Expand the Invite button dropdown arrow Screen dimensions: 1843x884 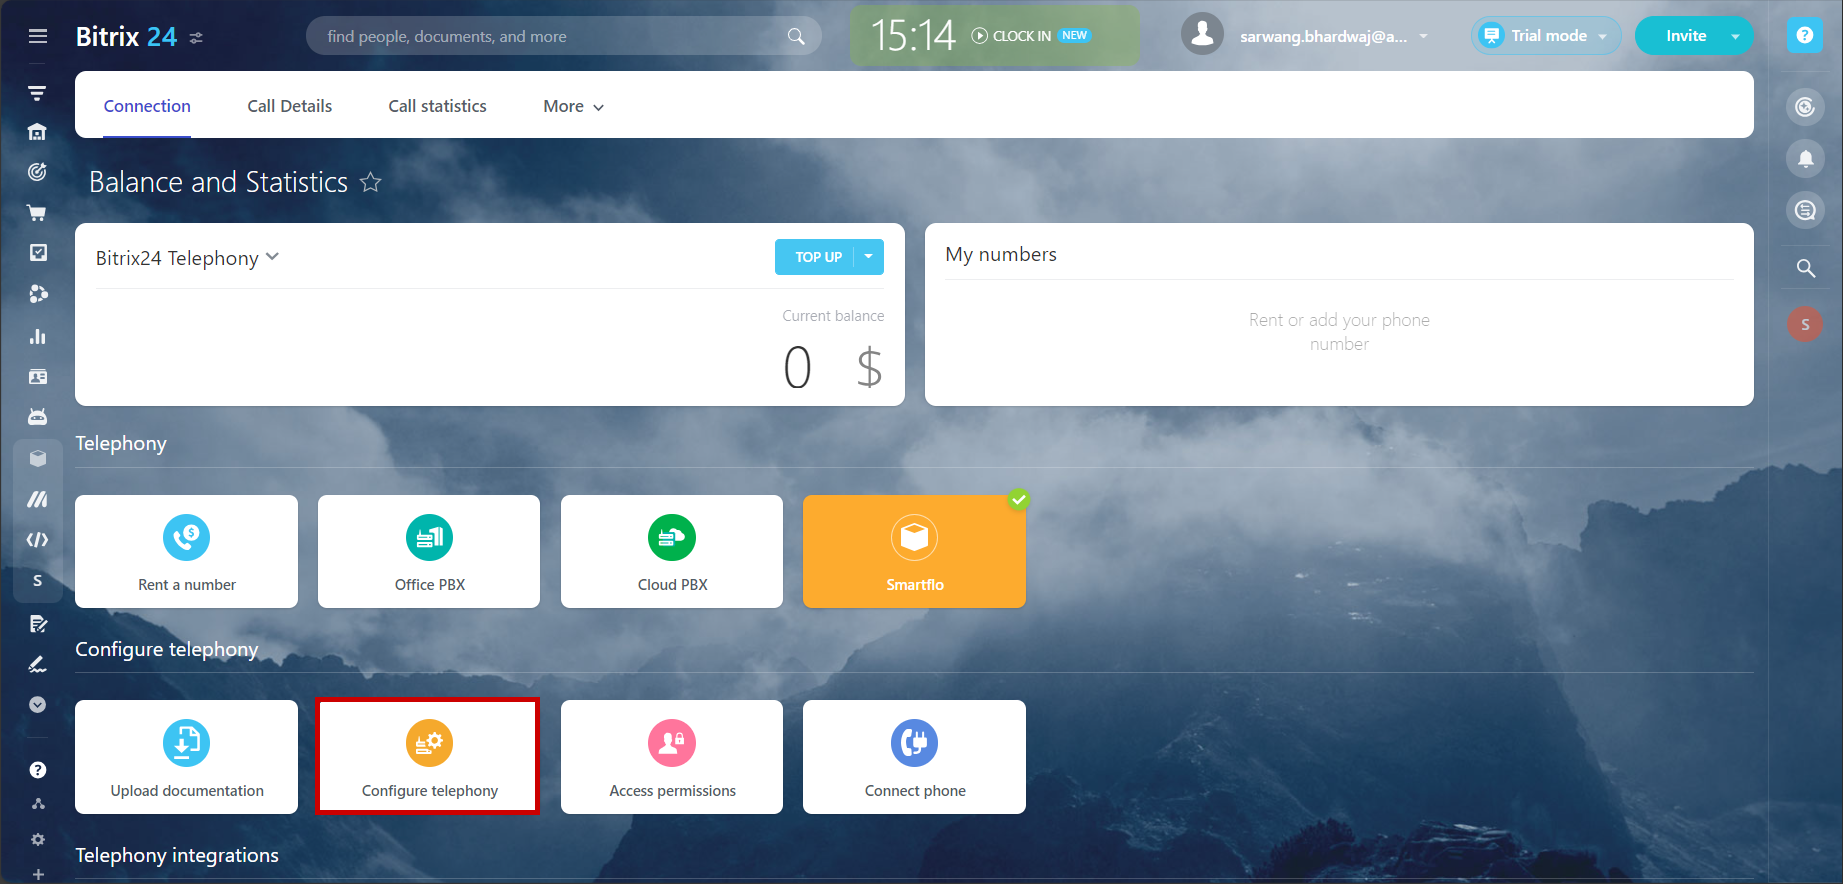click(1736, 37)
